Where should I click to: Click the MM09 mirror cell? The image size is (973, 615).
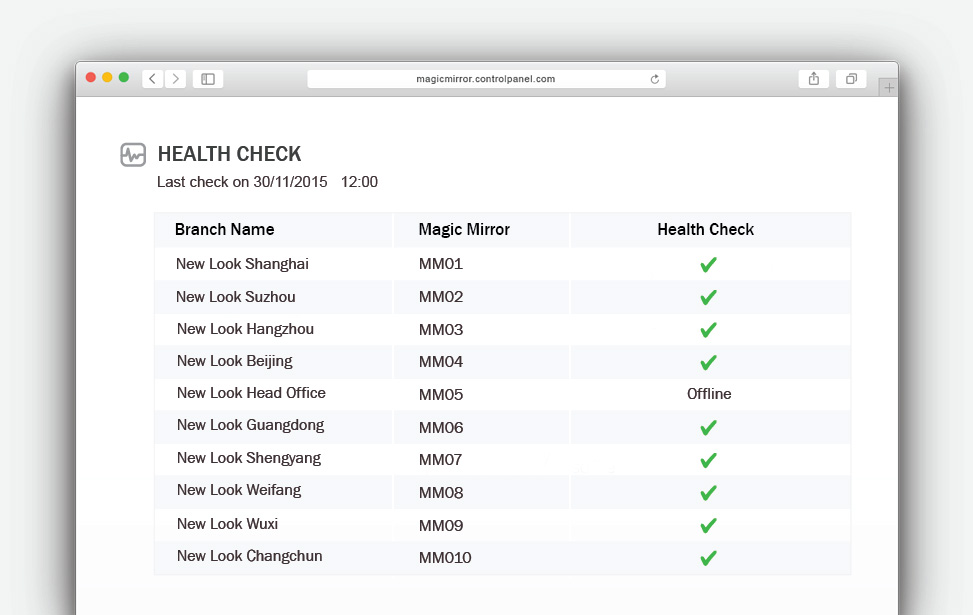coord(441,526)
